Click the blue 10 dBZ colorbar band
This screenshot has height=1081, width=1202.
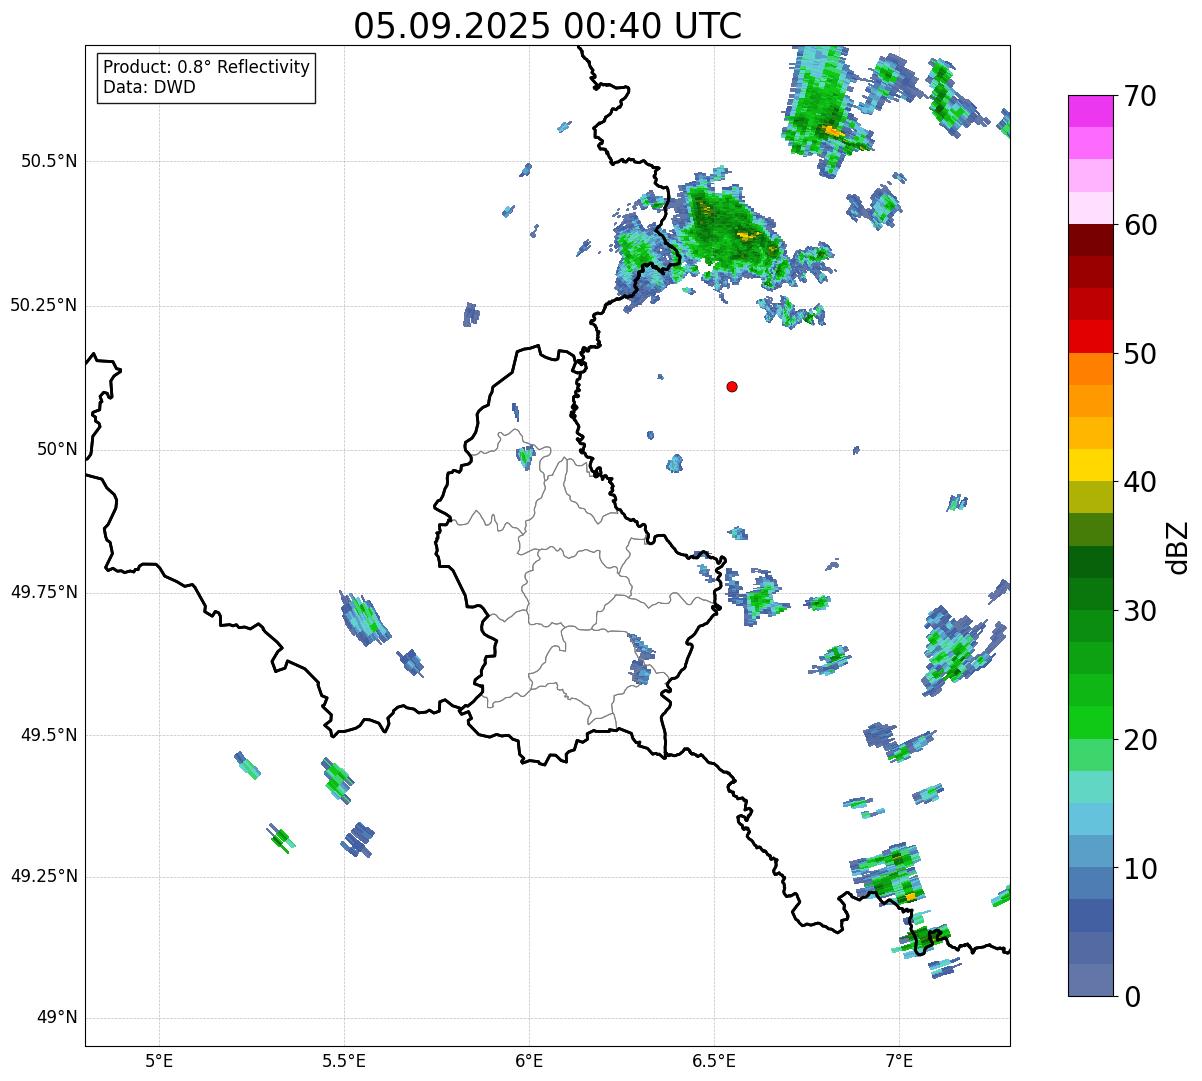click(1090, 851)
